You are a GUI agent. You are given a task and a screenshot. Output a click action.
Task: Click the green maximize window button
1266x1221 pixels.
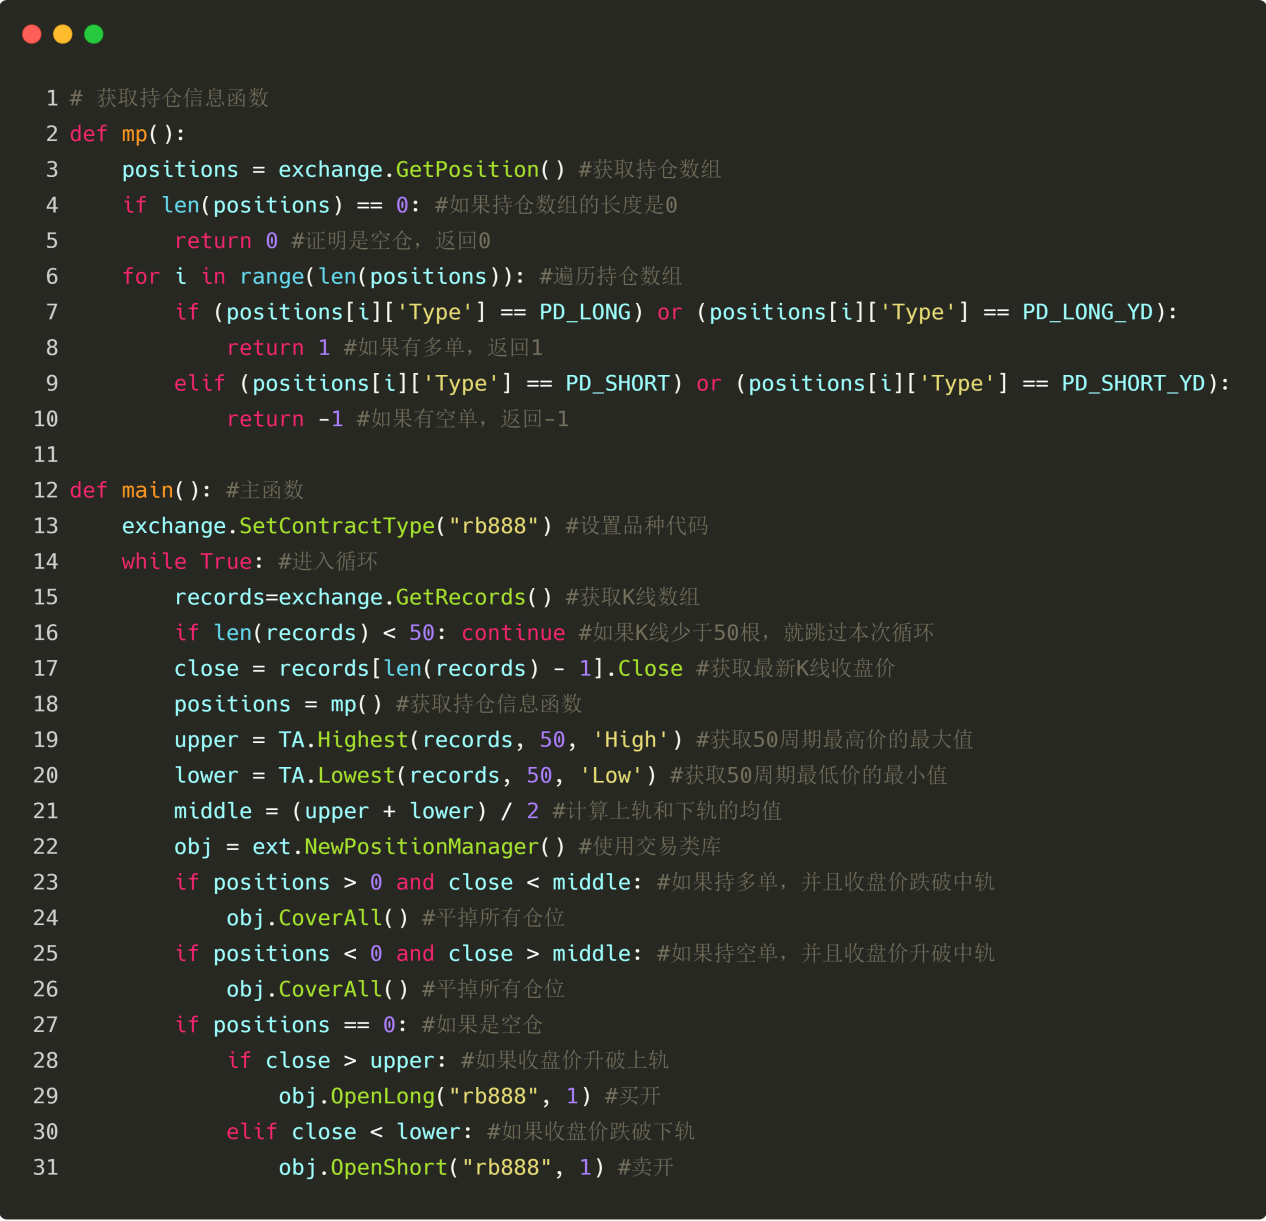pos(94,34)
